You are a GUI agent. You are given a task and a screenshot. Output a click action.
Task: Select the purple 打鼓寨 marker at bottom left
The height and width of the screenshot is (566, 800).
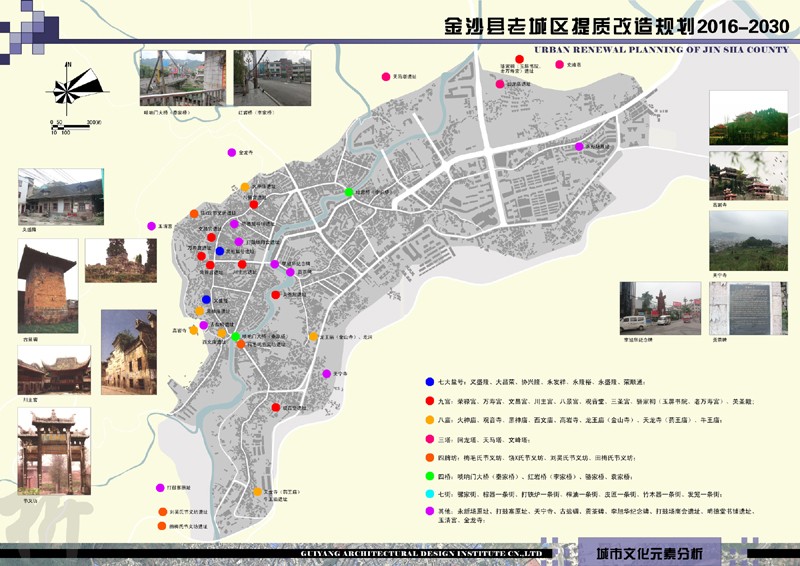[160, 488]
